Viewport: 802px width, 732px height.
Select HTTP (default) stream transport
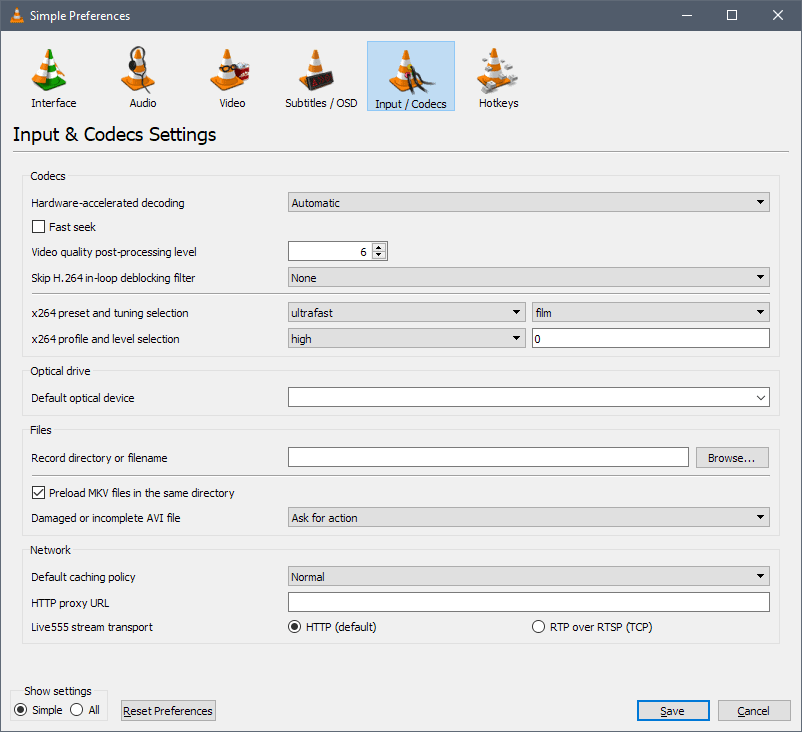coord(295,627)
